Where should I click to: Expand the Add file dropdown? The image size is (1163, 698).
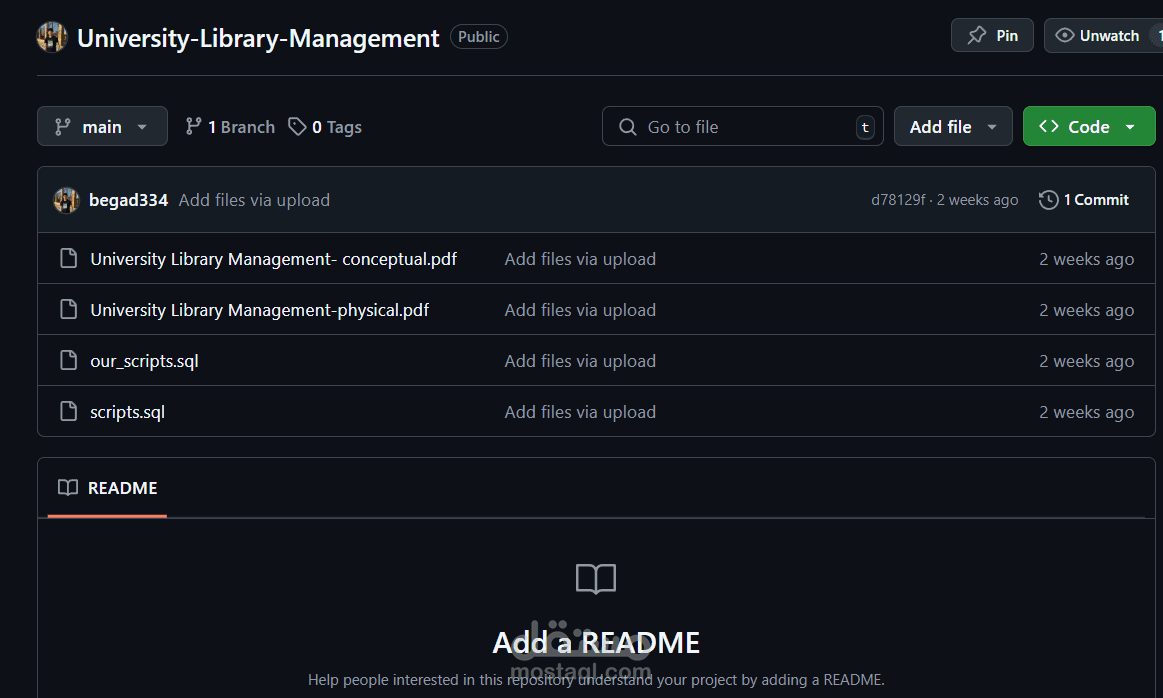pyautogui.click(x=953, y=127)
